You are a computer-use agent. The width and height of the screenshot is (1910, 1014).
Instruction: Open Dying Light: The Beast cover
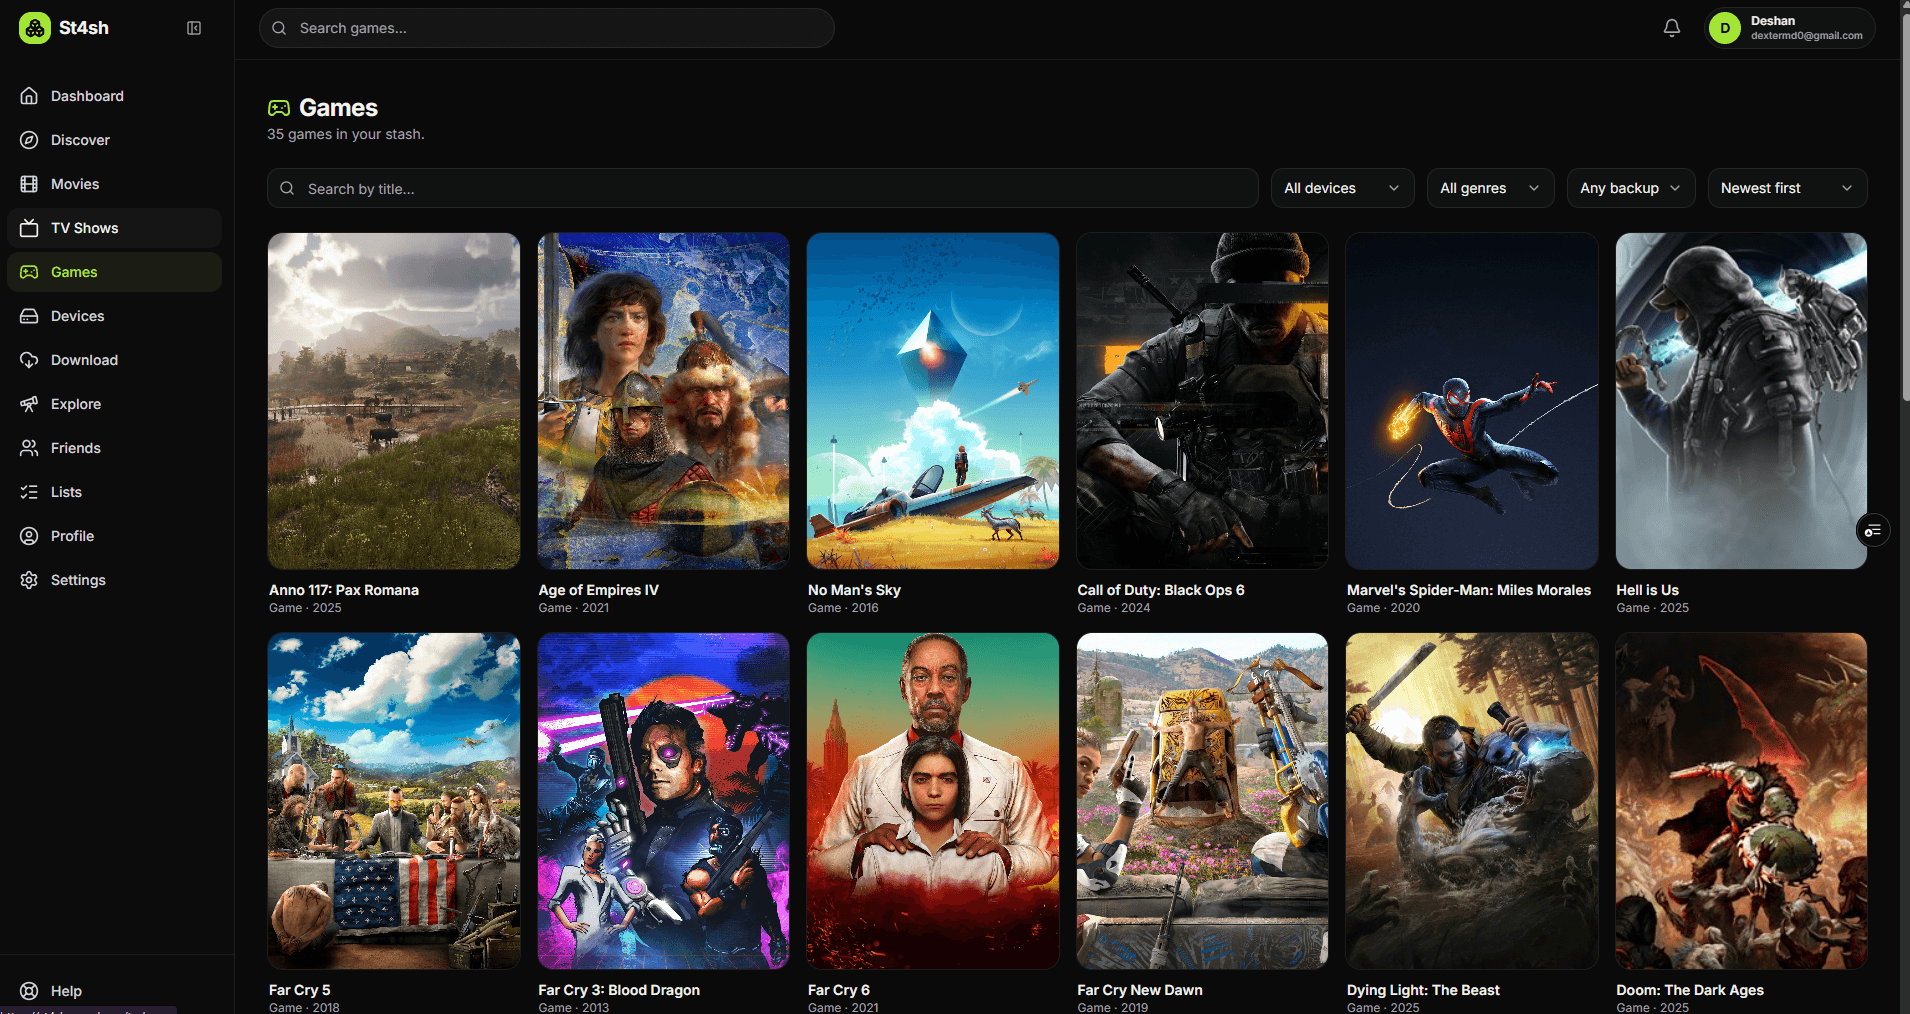(1472, 801)
